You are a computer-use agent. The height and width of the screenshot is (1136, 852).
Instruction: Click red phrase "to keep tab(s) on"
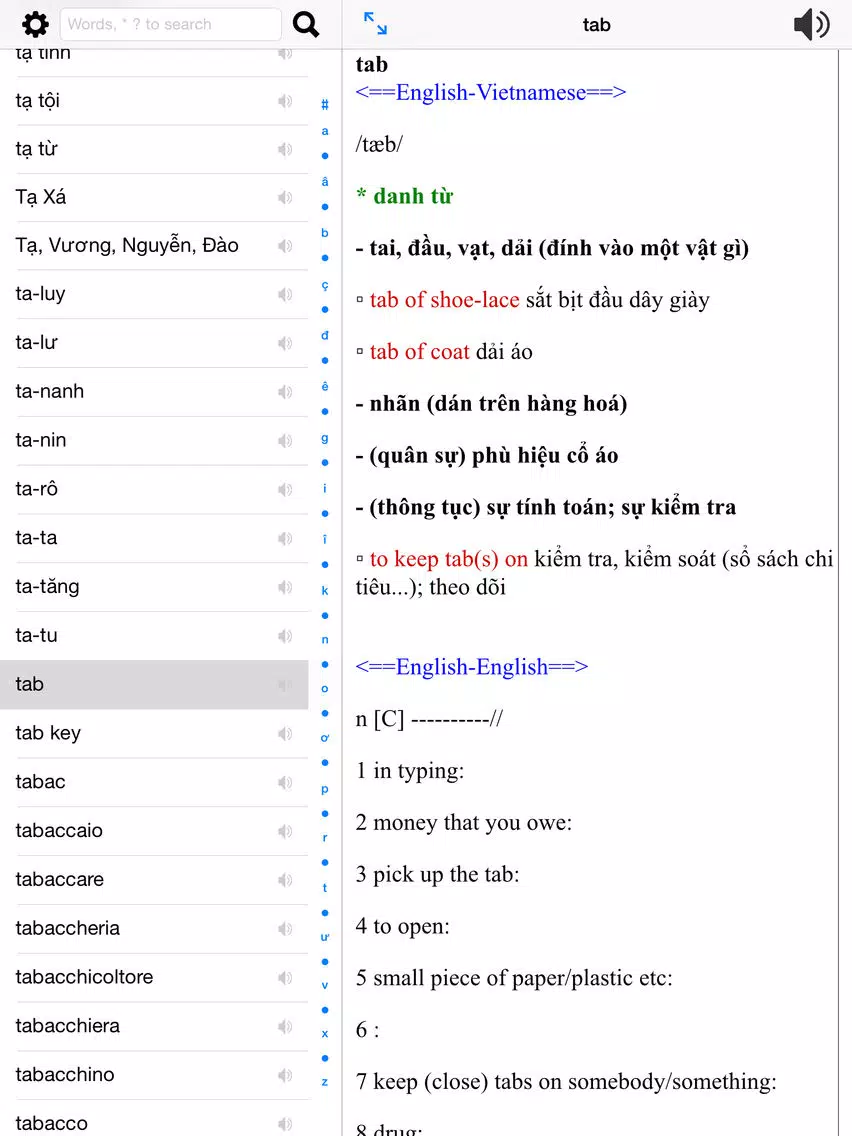(x=448, y=559)
